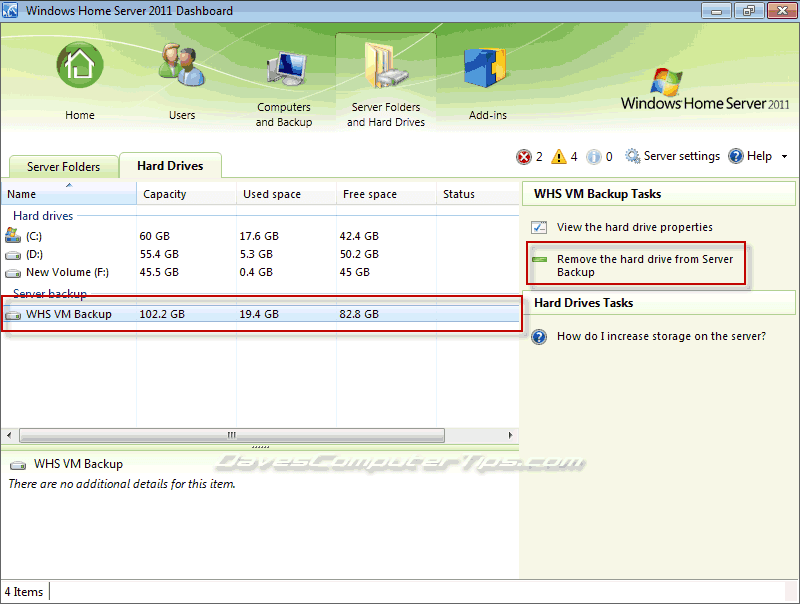Sort list by Used space column header
Viewport: 800px width, 604px height.
click(x=286, y=194)
